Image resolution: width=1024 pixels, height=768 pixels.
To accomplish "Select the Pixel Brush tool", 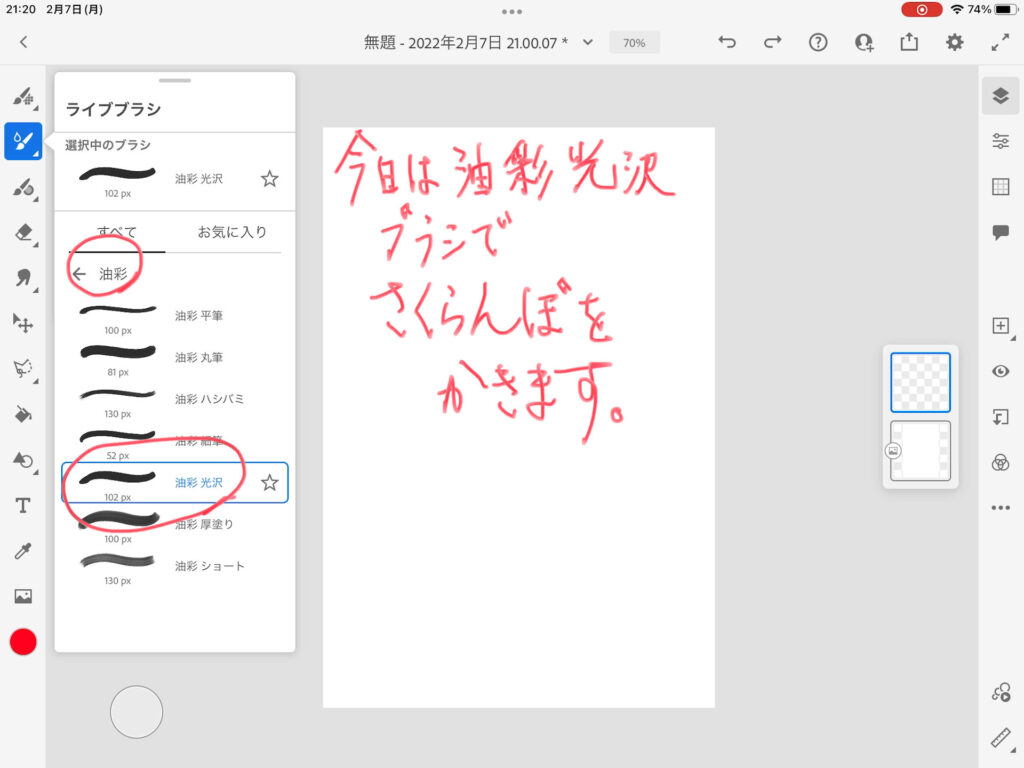I will click(22, 97).
